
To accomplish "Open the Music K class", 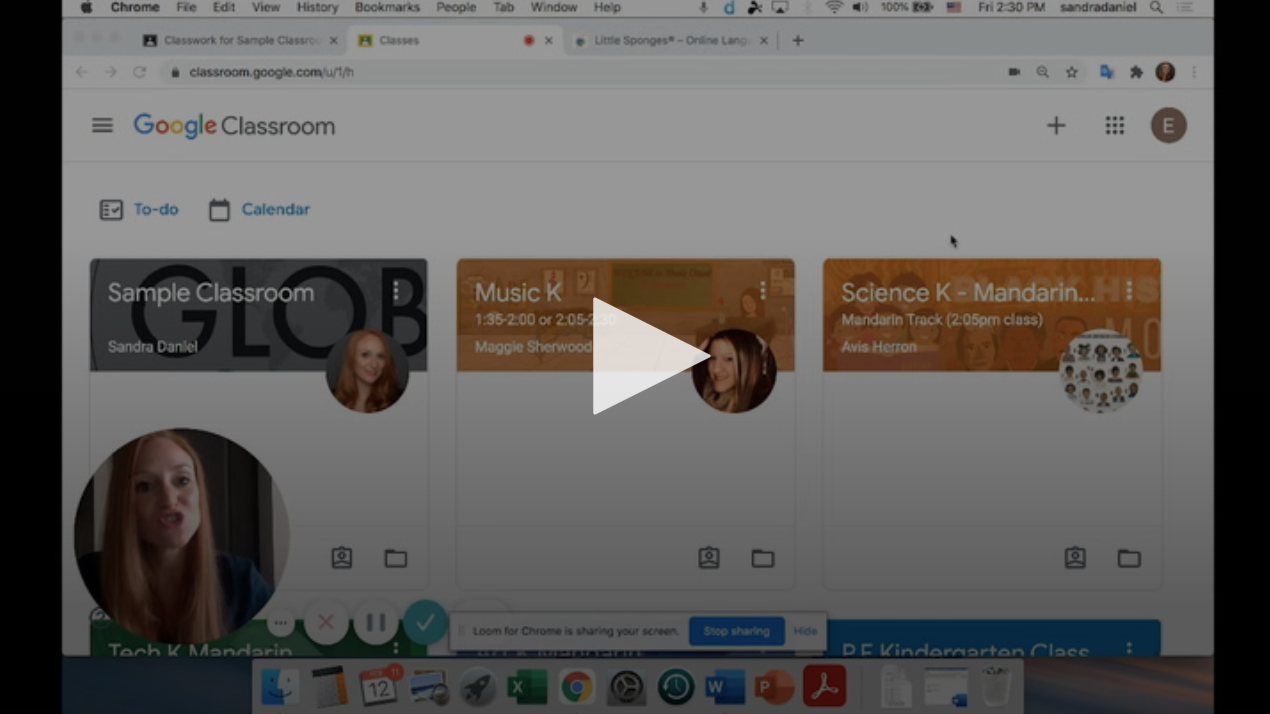I will click(x=518, y=293).
